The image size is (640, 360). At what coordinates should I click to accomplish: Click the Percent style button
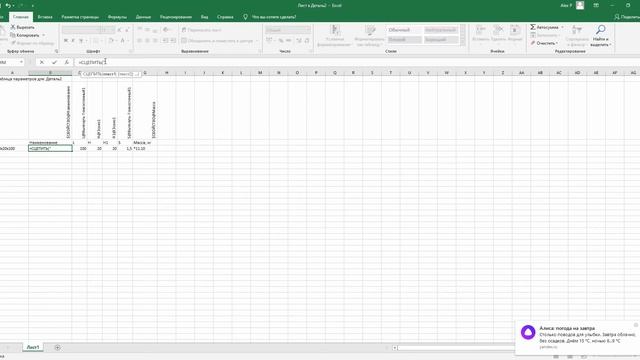pyautogui.click(x=280, y=40)
